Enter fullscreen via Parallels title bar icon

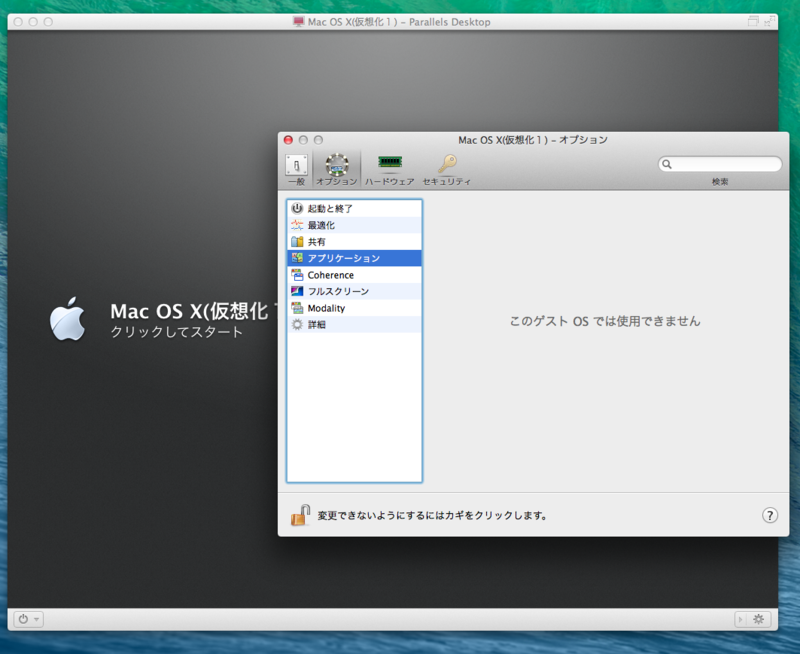[x=769, y=21]
